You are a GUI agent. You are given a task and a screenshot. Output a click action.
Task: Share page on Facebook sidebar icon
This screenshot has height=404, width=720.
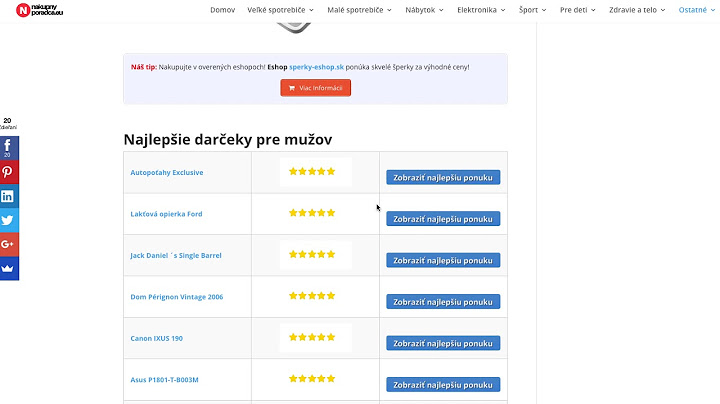pos(9,148)
